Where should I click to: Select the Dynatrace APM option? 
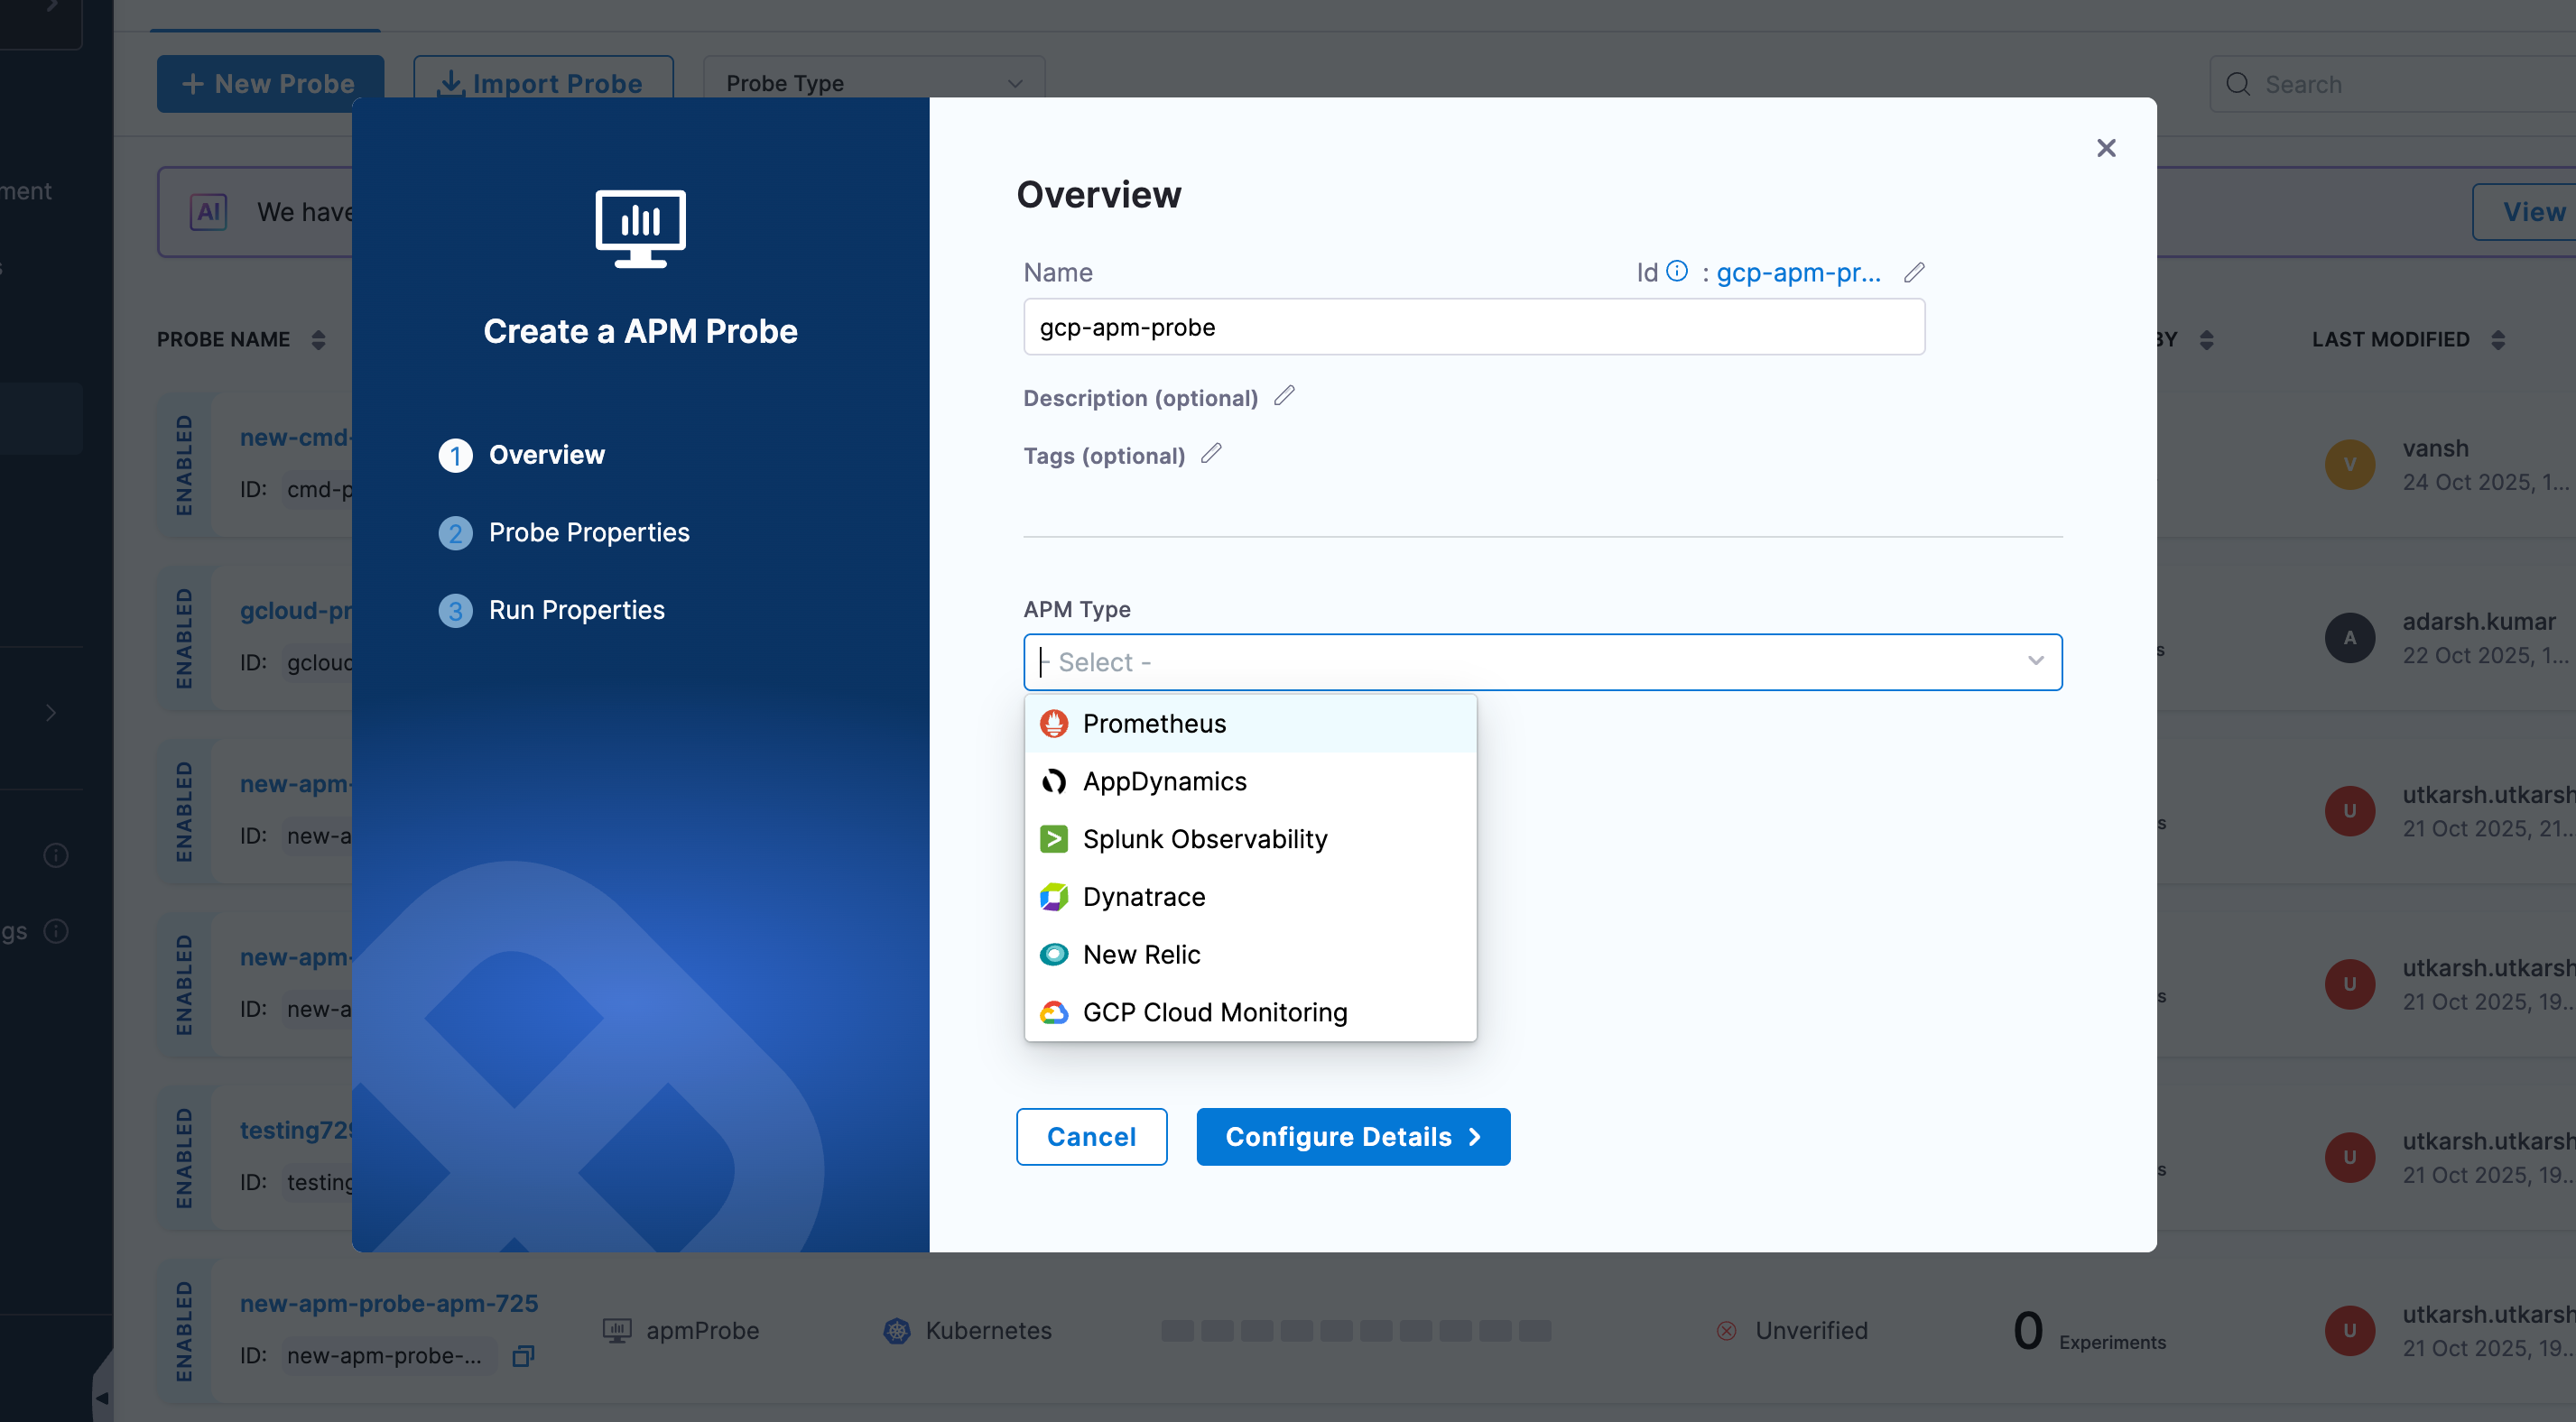point(1143,897)
